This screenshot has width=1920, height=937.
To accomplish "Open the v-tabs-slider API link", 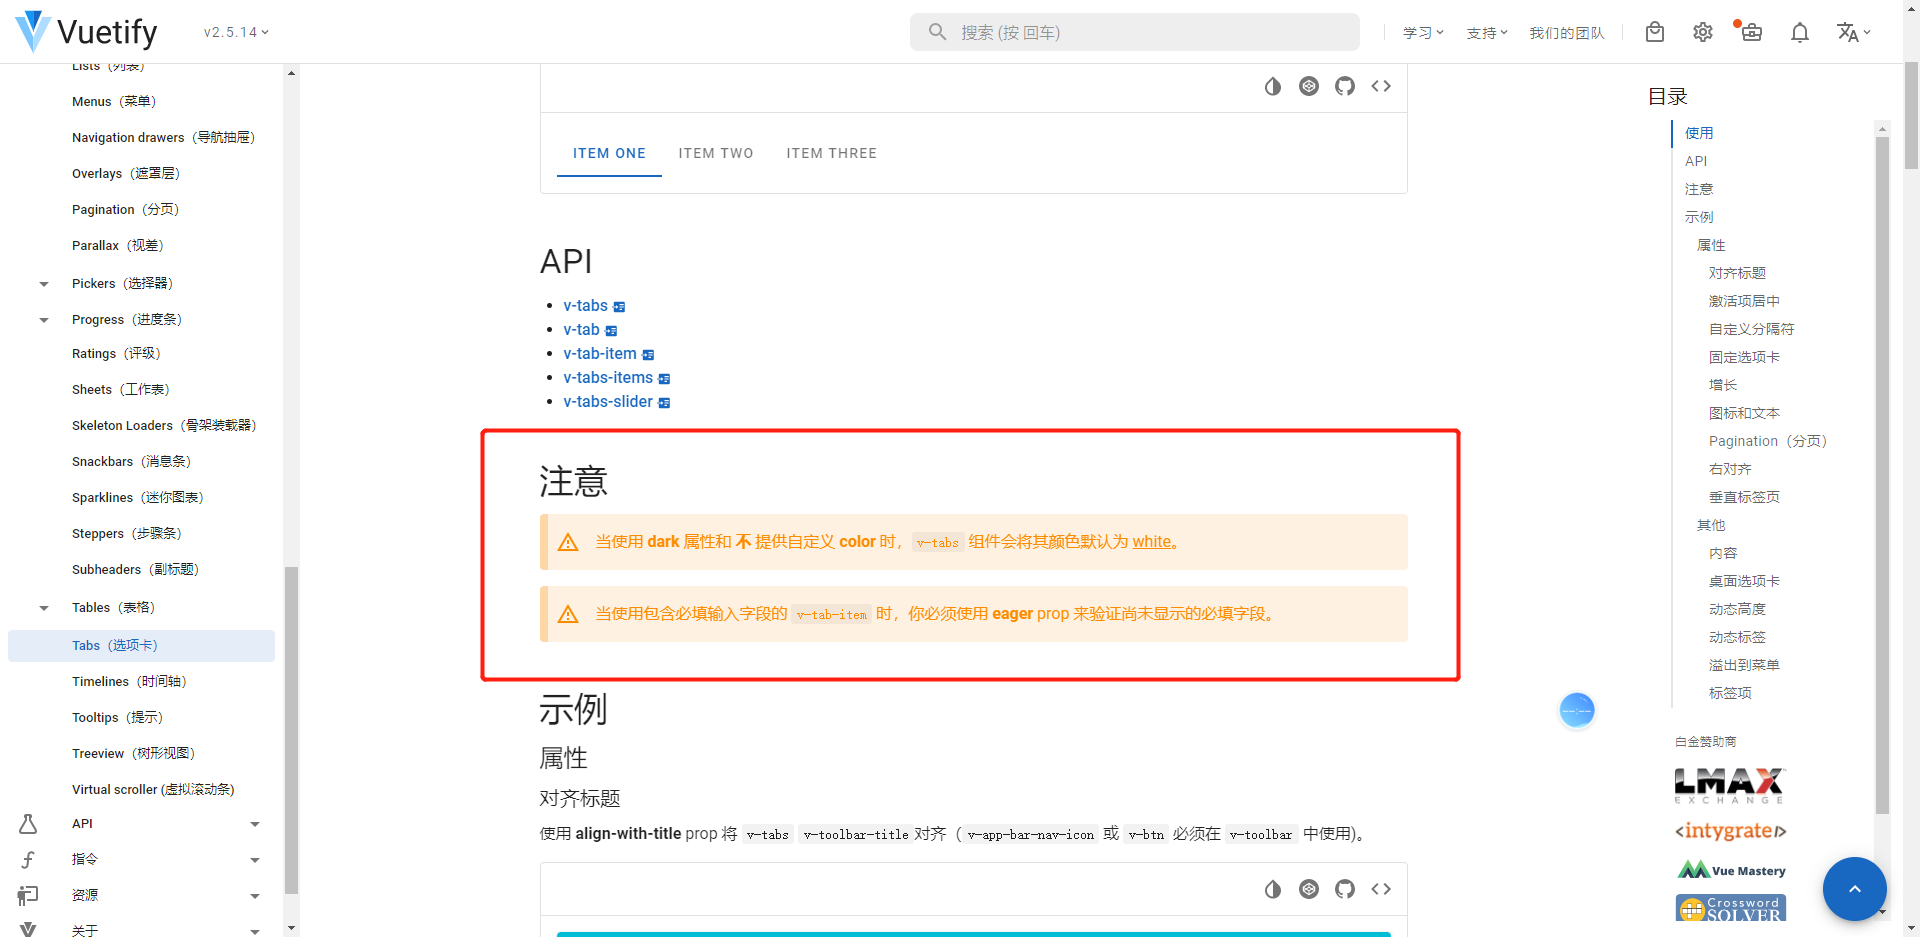I will coord(608,401).
